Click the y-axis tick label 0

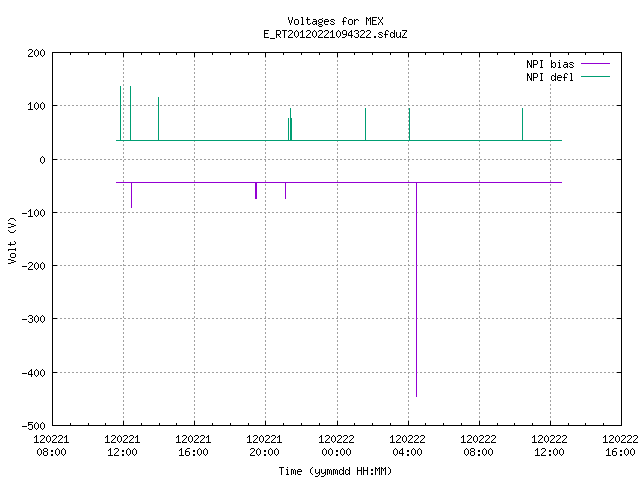click(42, 160)
